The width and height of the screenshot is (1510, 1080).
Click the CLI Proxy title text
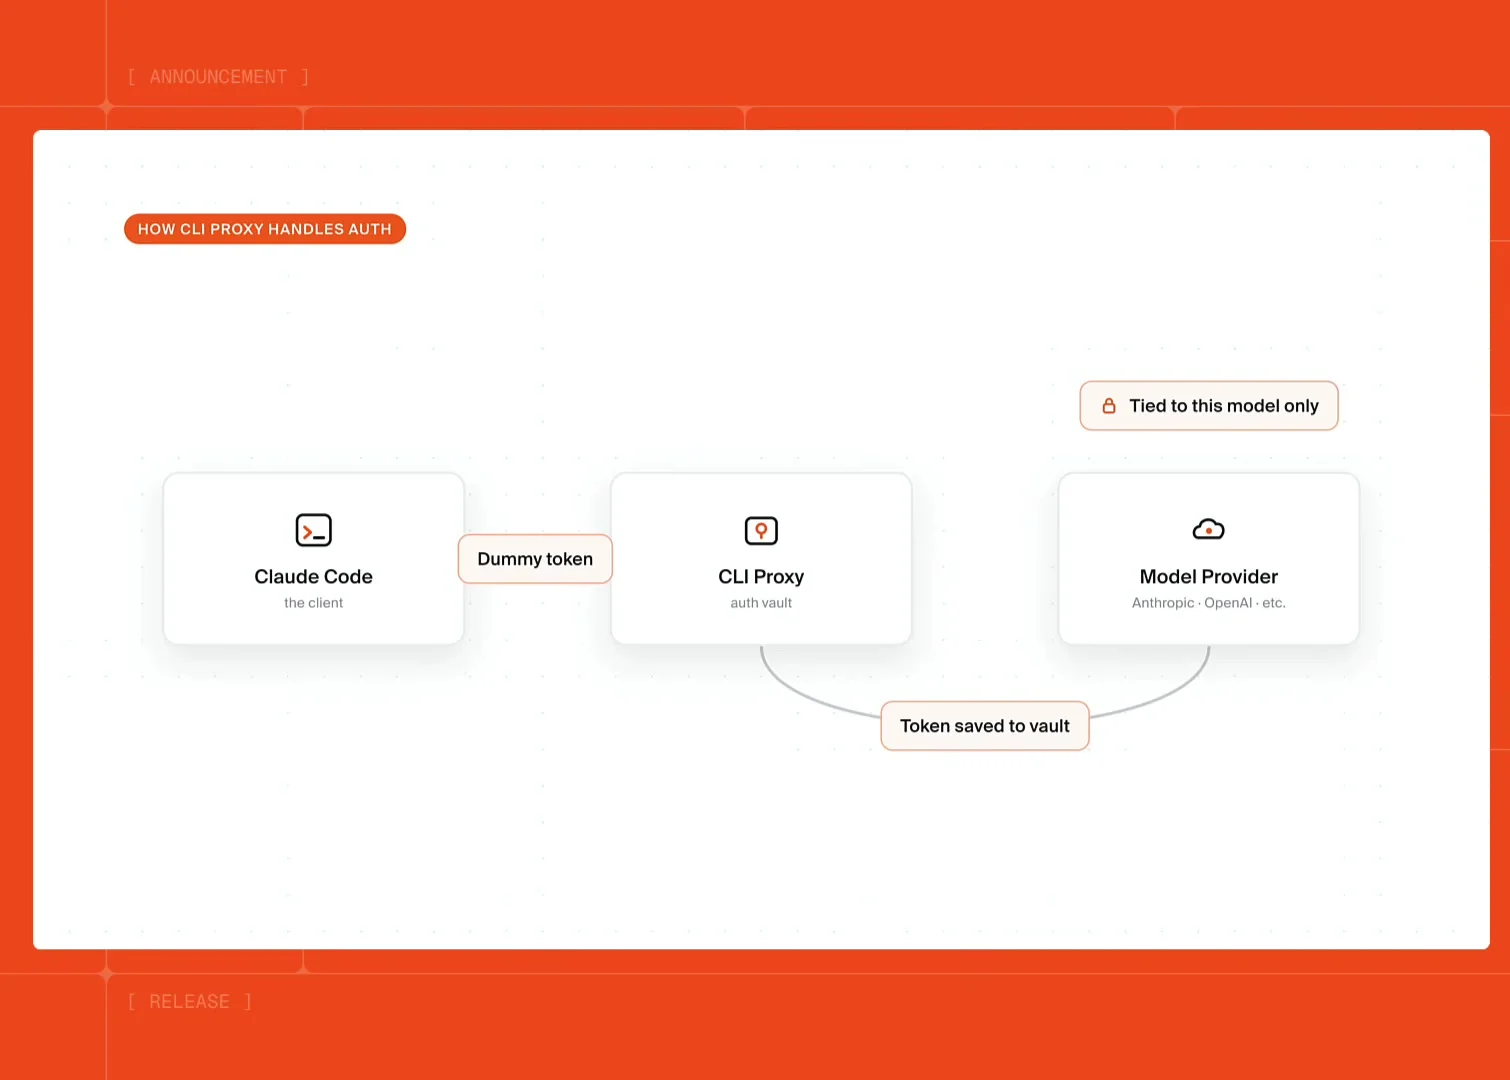pos(761,577)
